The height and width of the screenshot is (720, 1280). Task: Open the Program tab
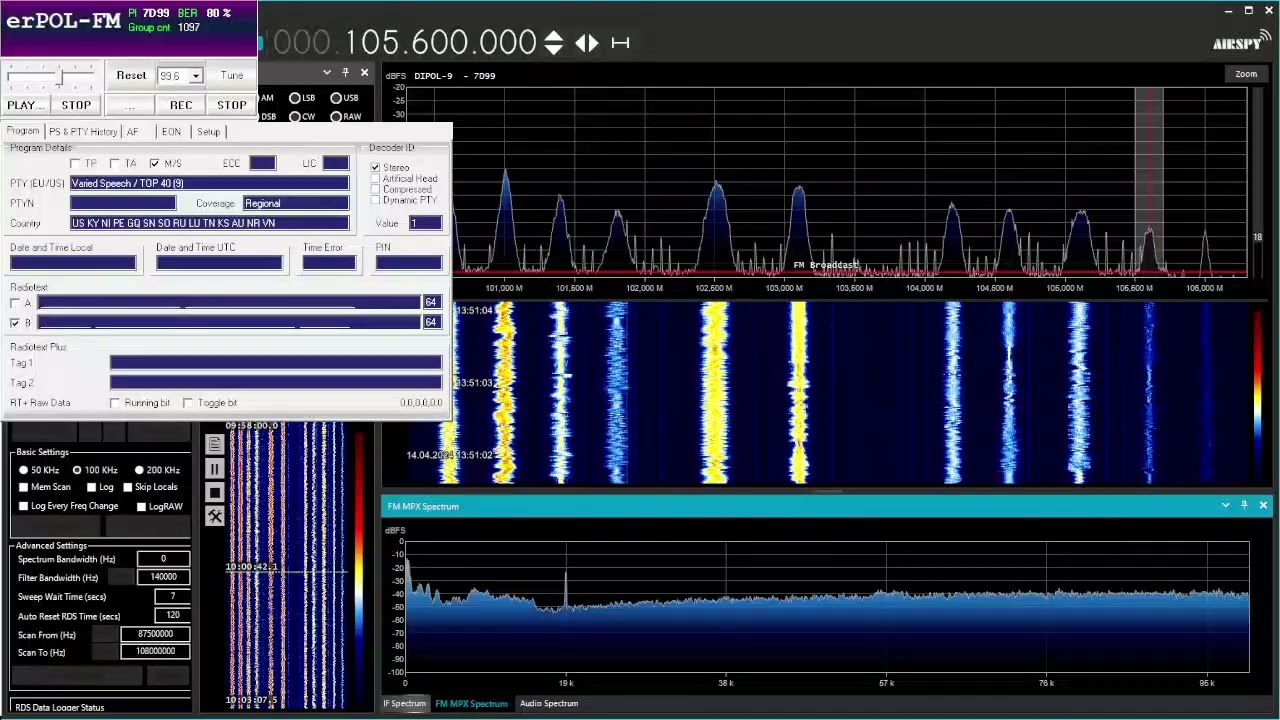click(x=23, y=131)
